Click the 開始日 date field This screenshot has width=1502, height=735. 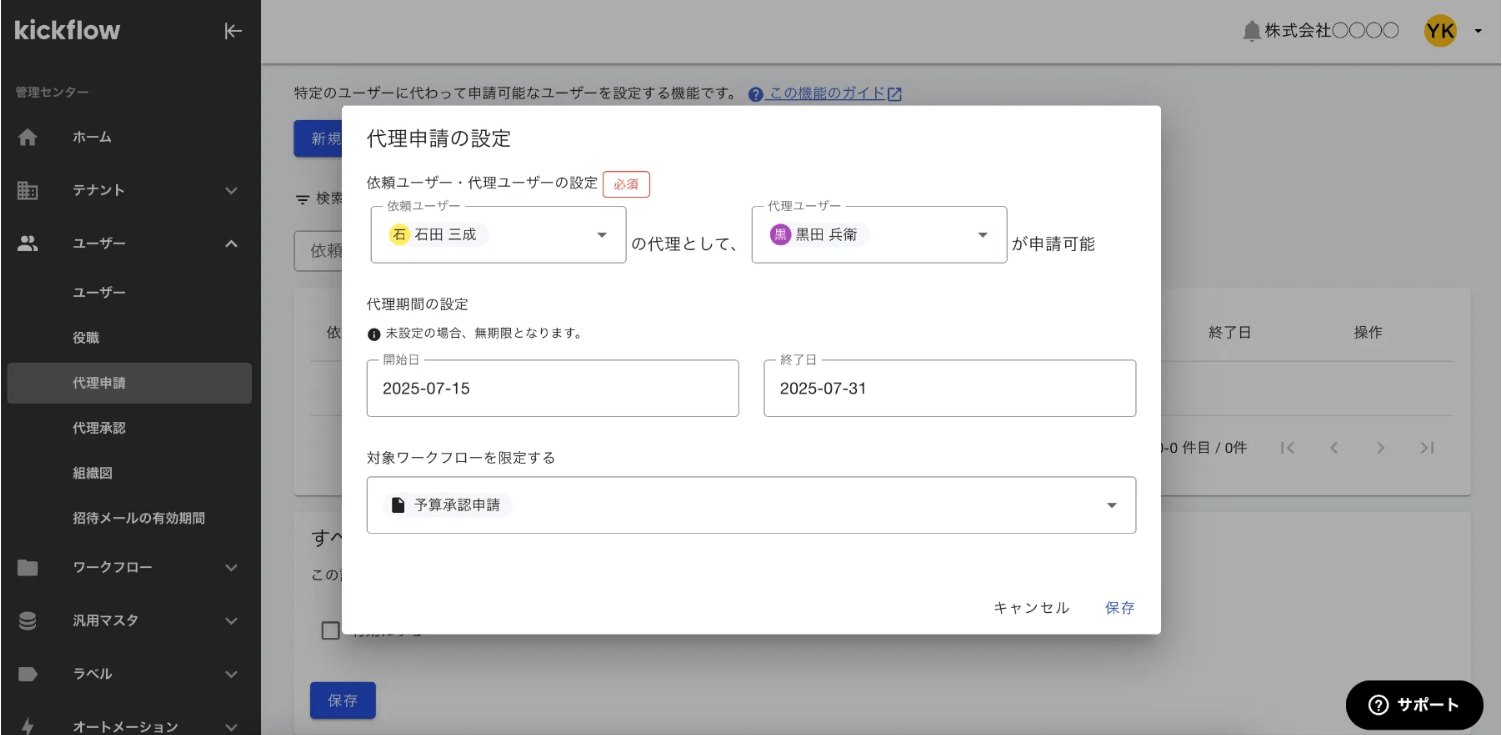553,388
